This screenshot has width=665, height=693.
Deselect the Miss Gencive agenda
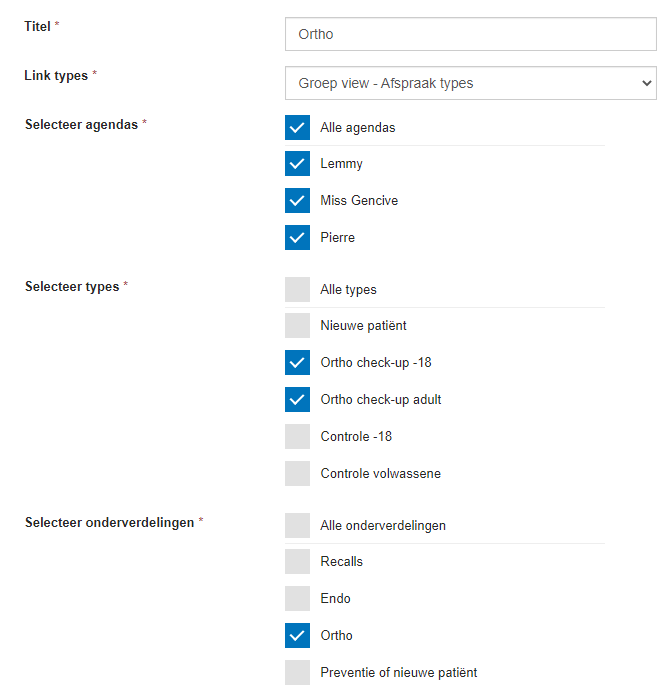(x=297, y=201)
